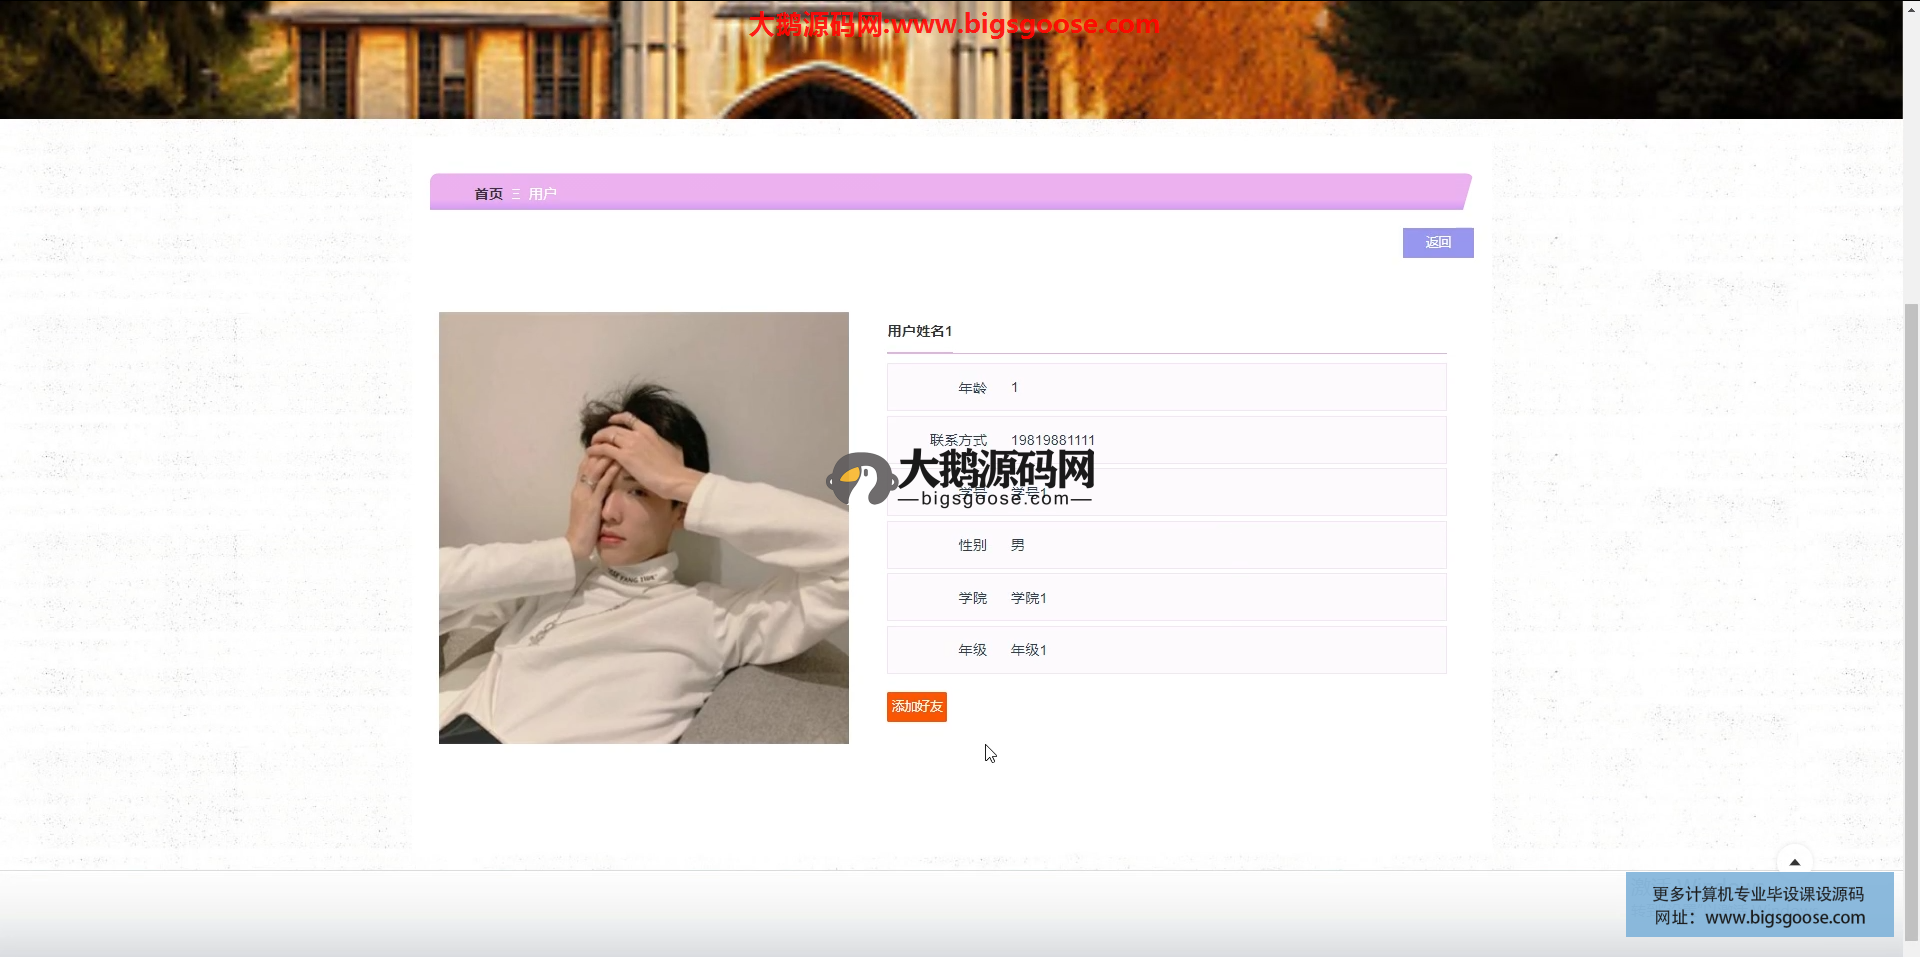1920x957 pixels.
Task: Go to 首页 in the breadcrumb
Action: pos(488,194)
